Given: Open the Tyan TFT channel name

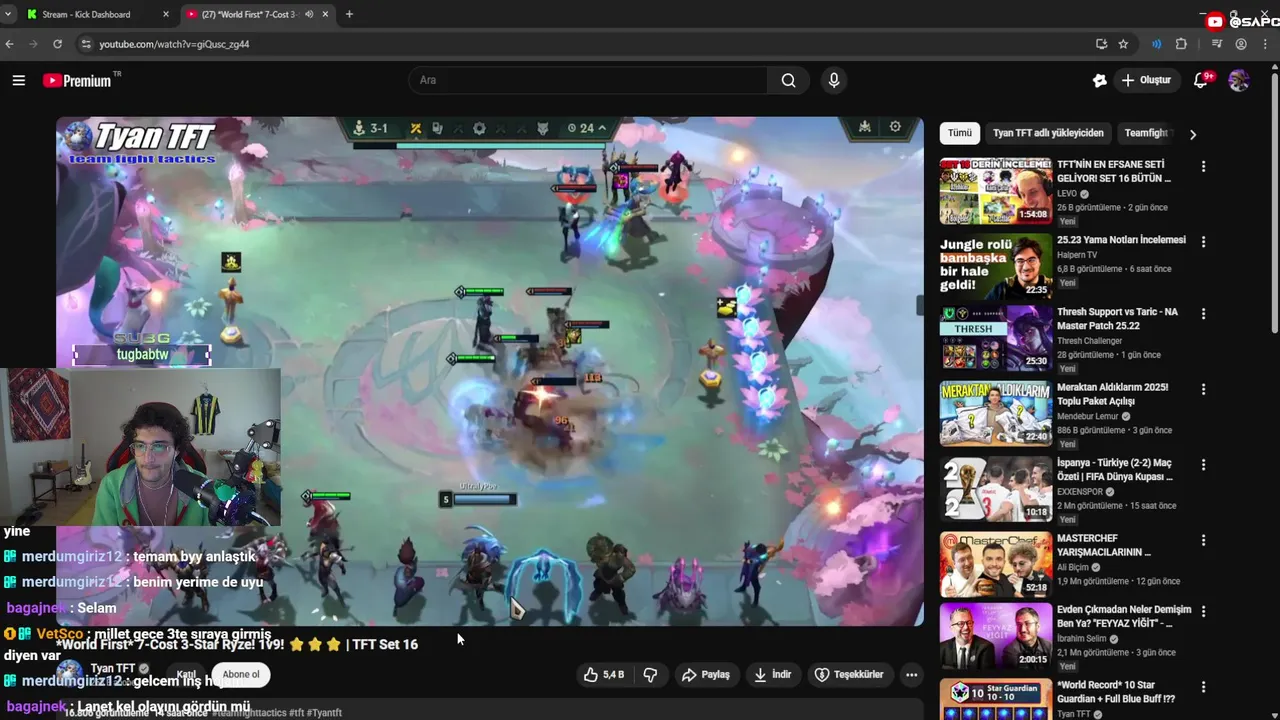Looking at the screenshot, I should (x=113, y=668).
